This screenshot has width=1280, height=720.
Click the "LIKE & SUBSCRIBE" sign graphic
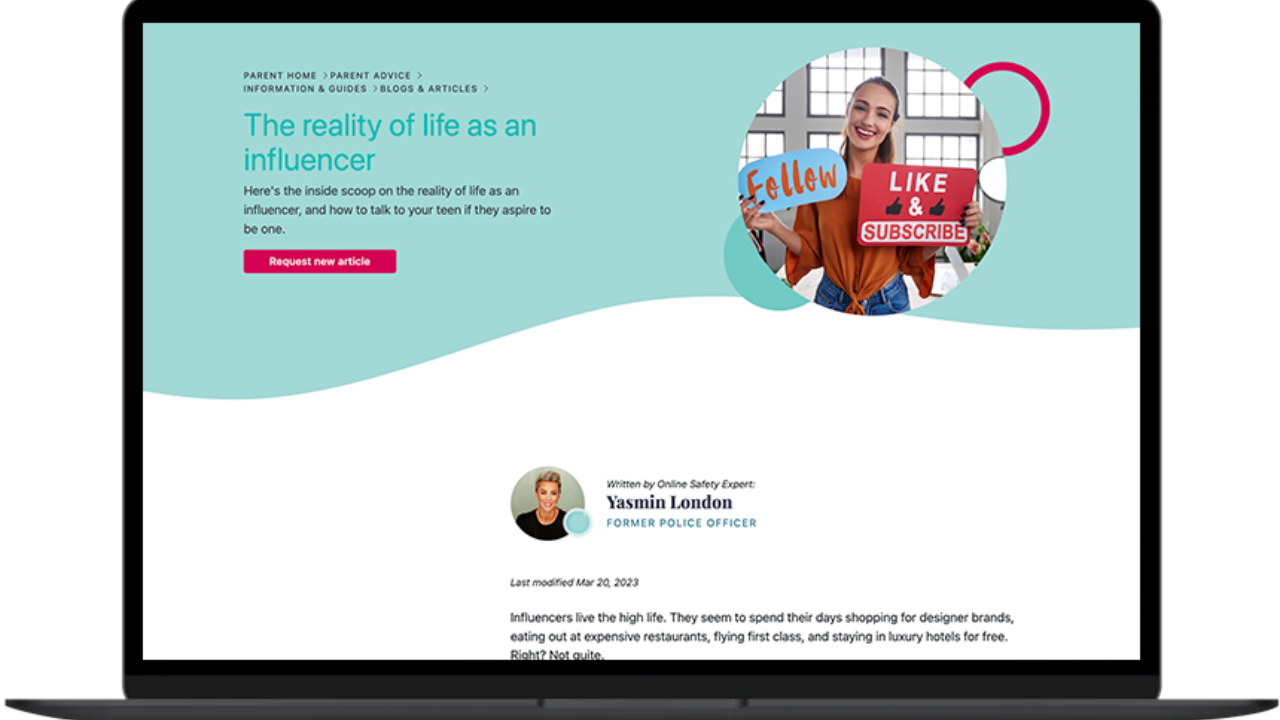(913, 203)
